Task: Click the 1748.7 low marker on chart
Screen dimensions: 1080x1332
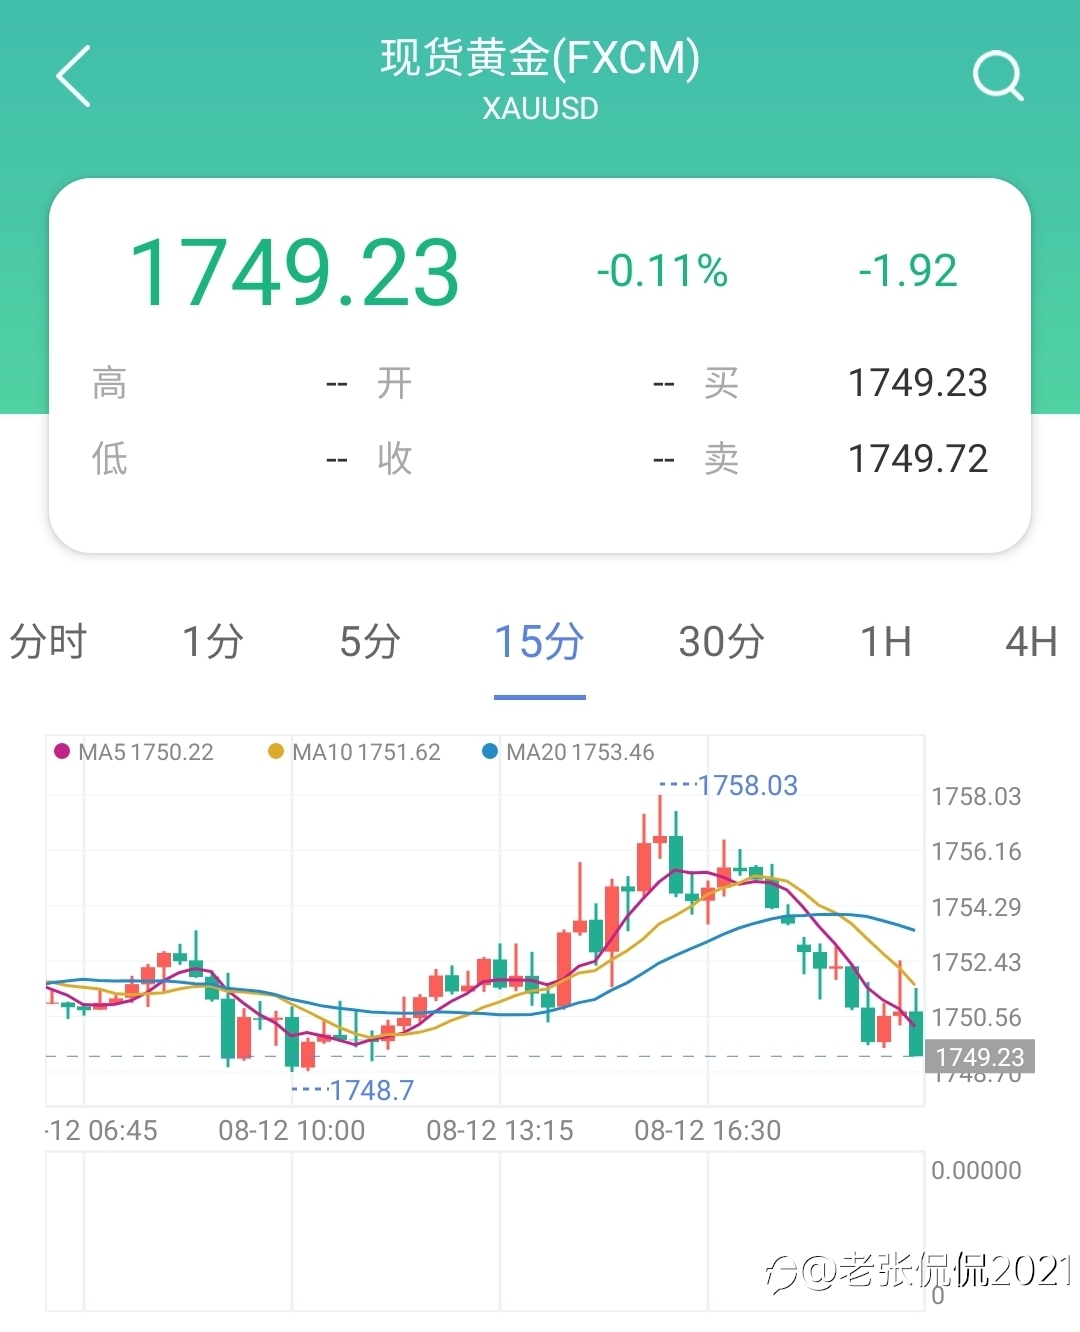Action: pyautogui.click(x=371, y=1090)
